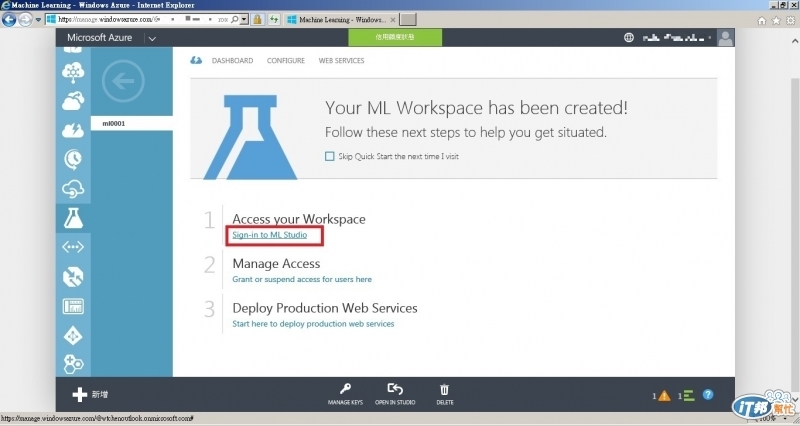The image size is (800, 426).
Task: Click the blue help question mark
Action: pyautogui.click(x=708, y=394)
